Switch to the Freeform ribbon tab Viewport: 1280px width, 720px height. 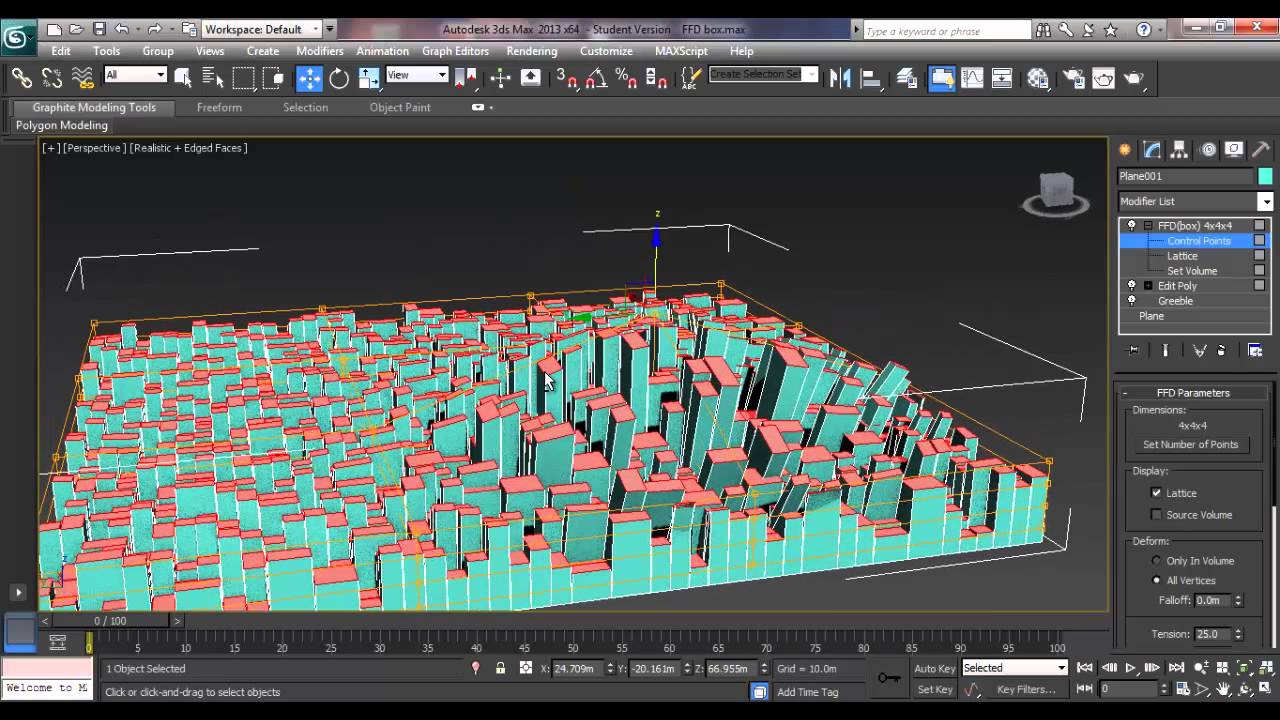click(219, 107)
